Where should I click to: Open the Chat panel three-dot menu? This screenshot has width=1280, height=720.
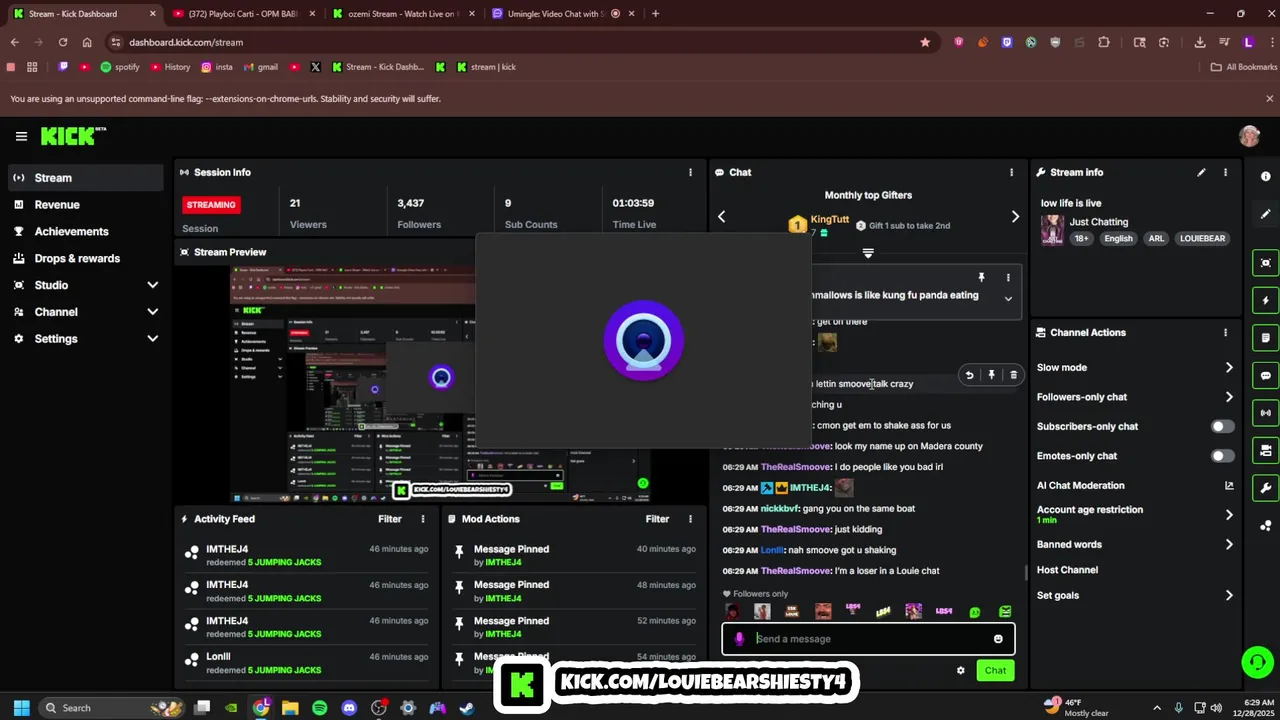(x=1011, y=172)
